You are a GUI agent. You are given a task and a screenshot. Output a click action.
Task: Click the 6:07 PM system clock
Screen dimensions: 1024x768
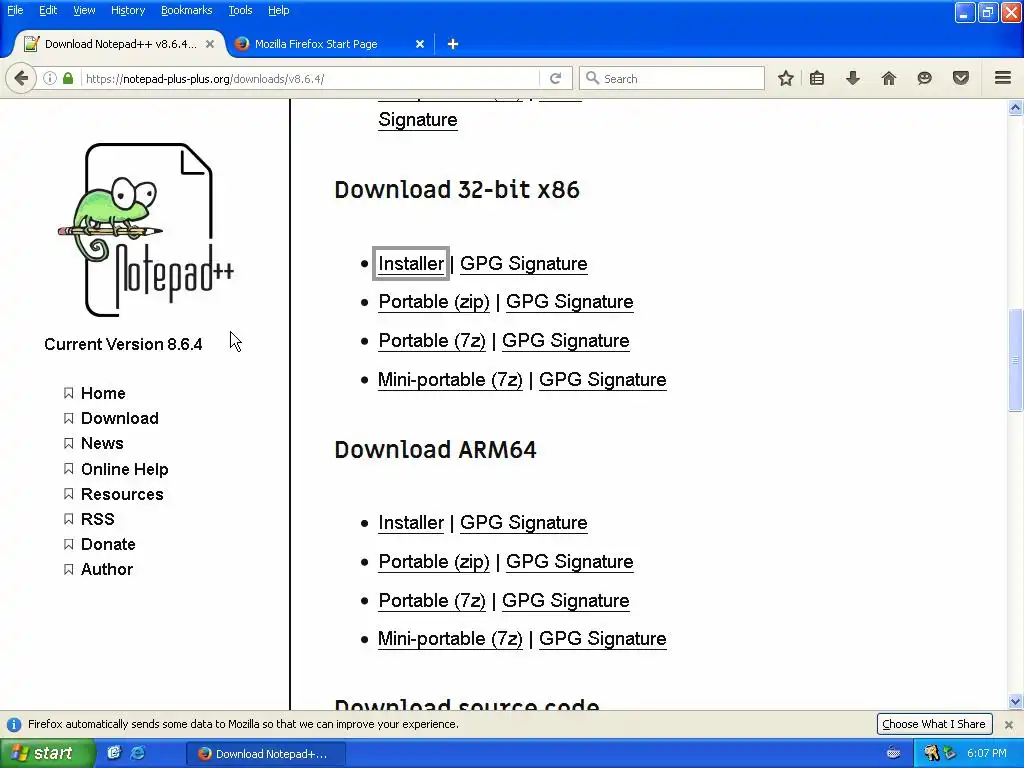[986, 753]
